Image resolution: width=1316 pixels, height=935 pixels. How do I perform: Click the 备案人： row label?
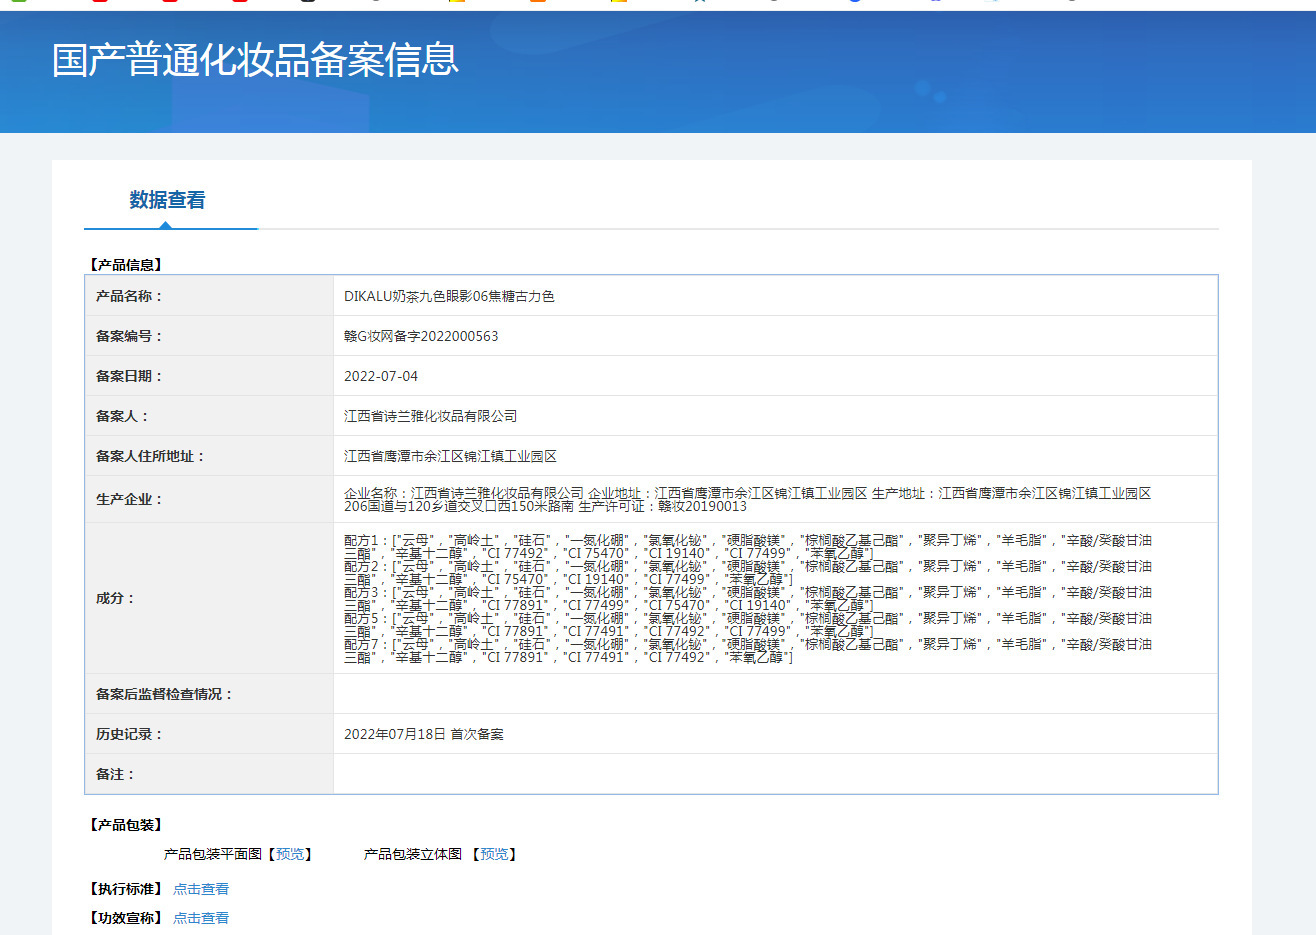point(122,416)
